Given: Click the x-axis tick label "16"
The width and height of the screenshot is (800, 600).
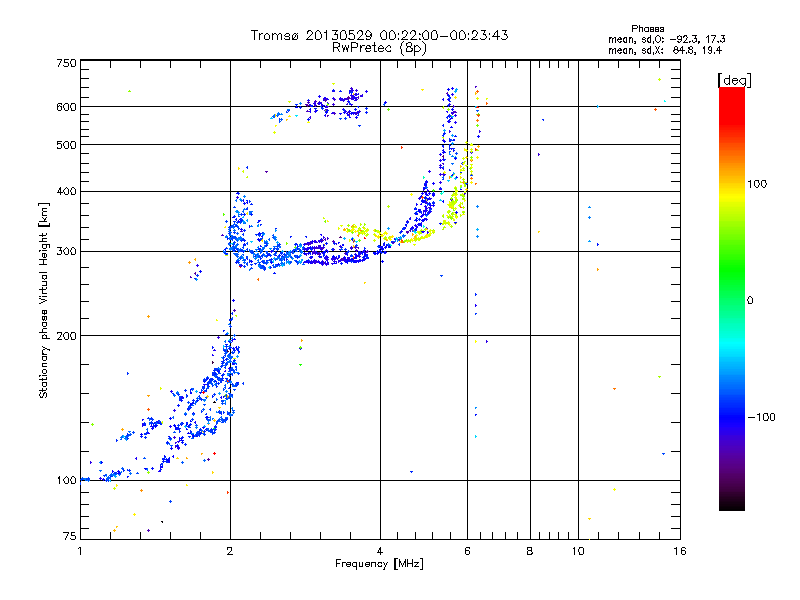Looking at the screenshot, I should click(x=680, y=551).
